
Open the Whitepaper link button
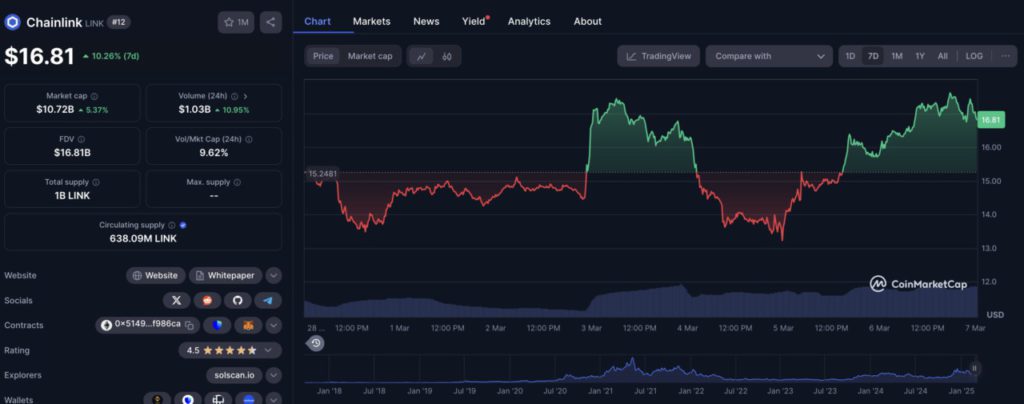pos(226,275)
